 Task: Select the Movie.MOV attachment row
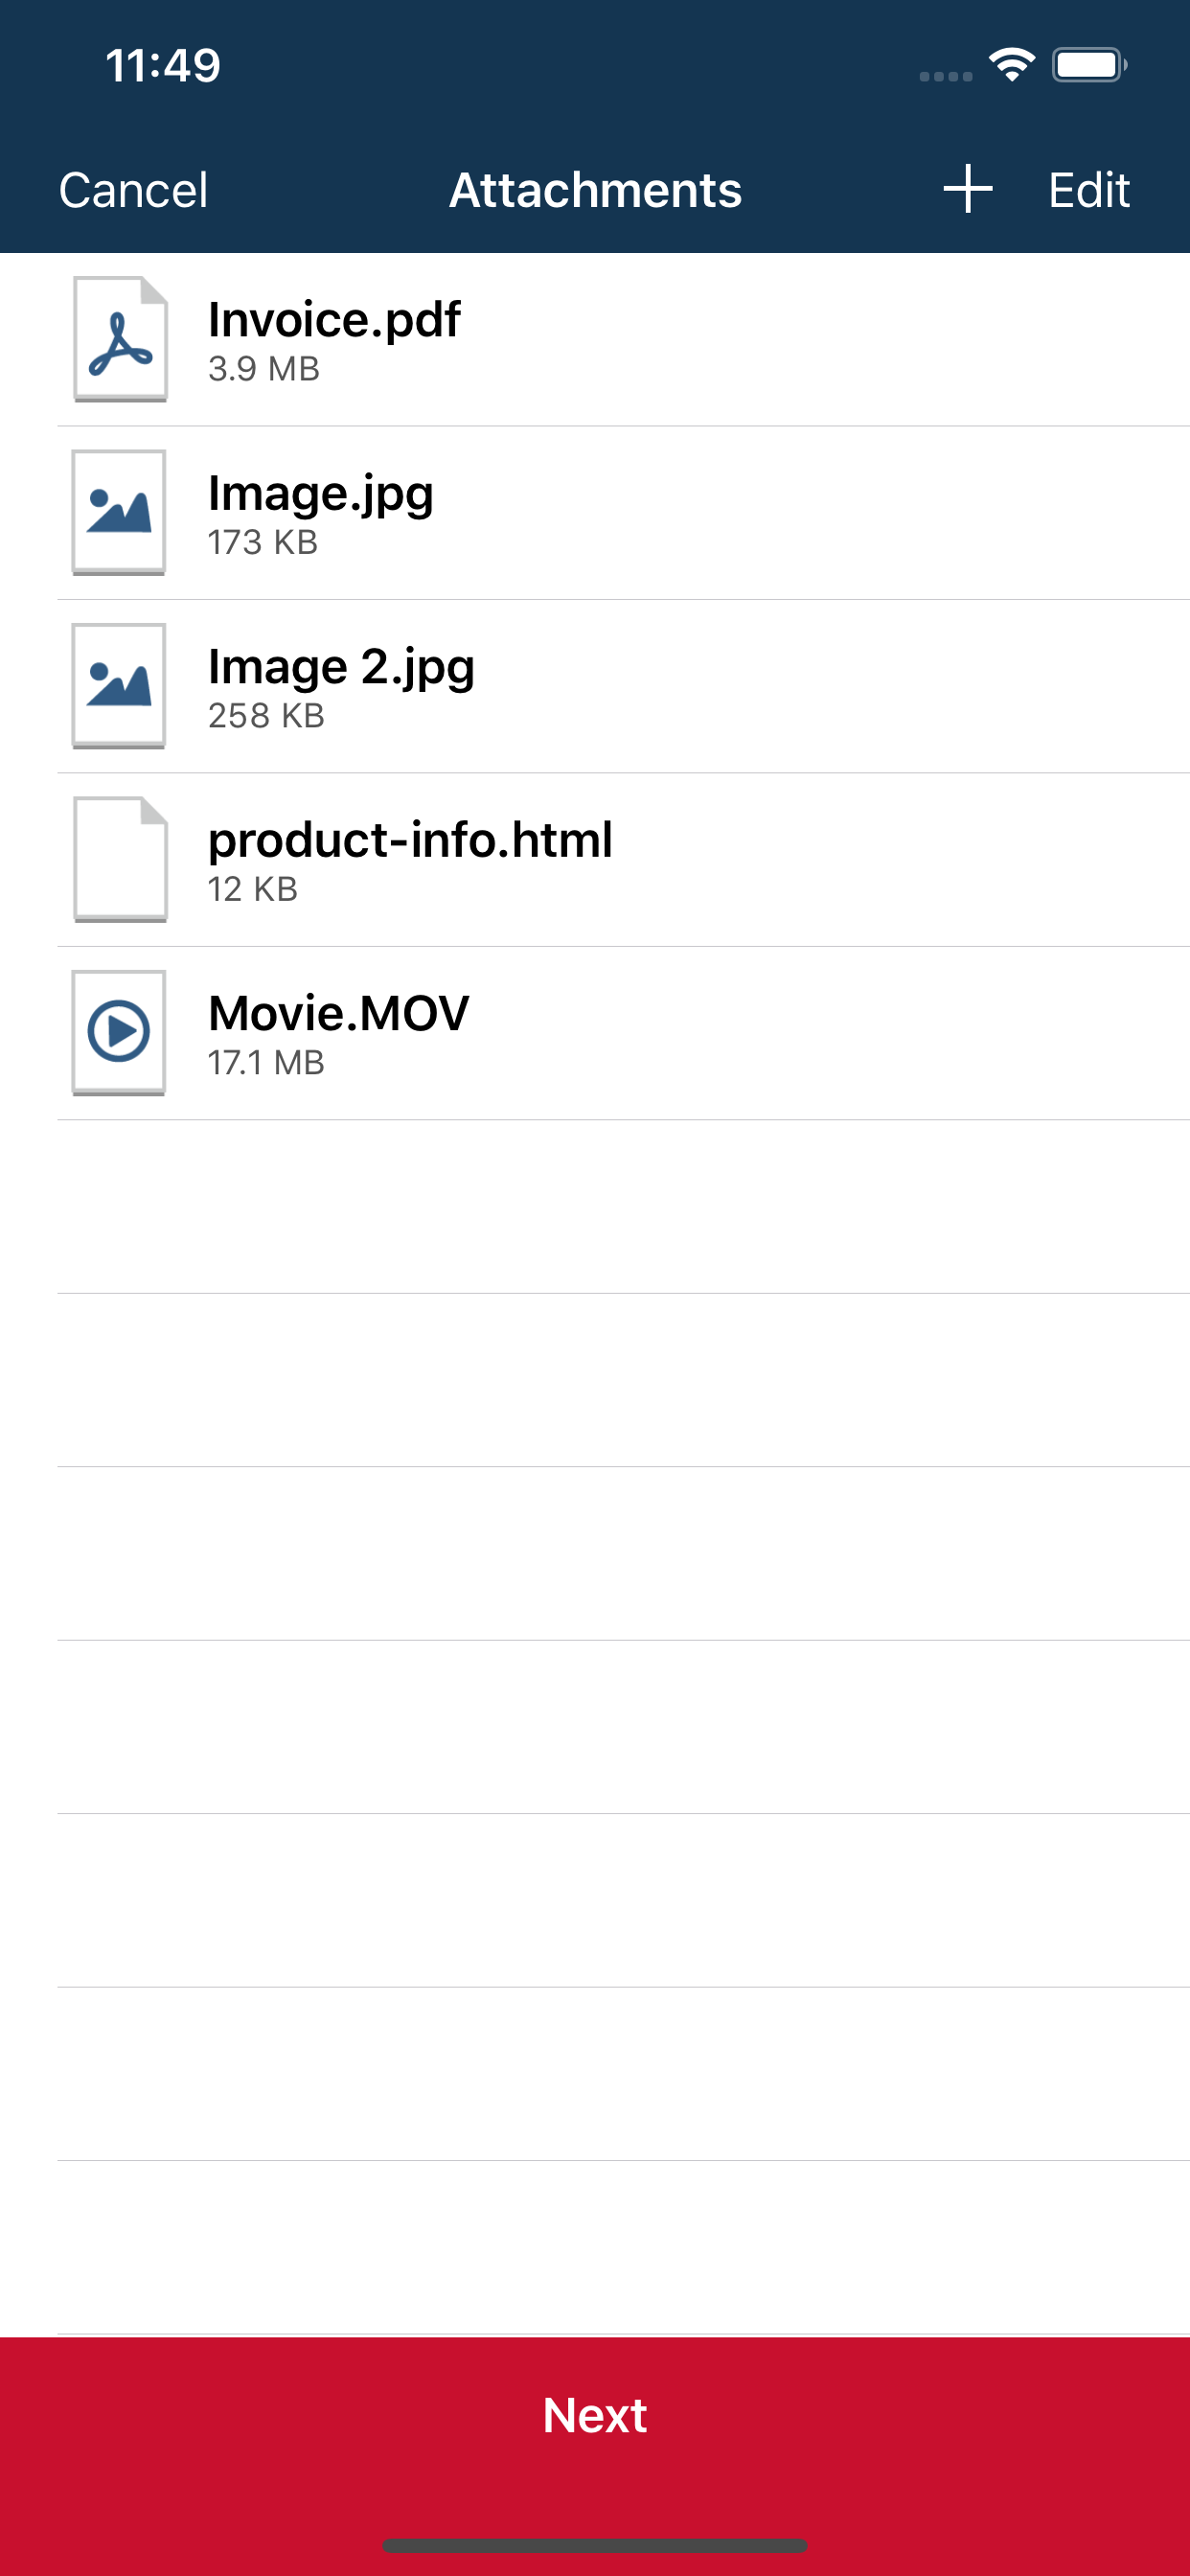[595, 1031]
